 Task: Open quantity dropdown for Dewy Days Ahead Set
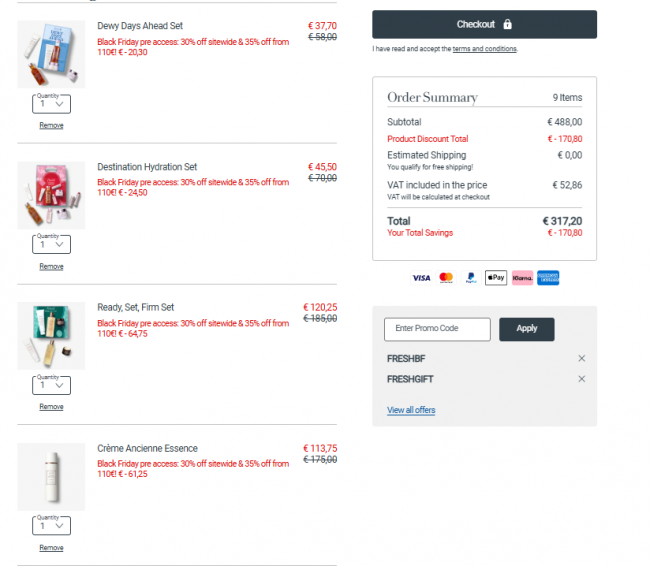(x=51, y=103)
